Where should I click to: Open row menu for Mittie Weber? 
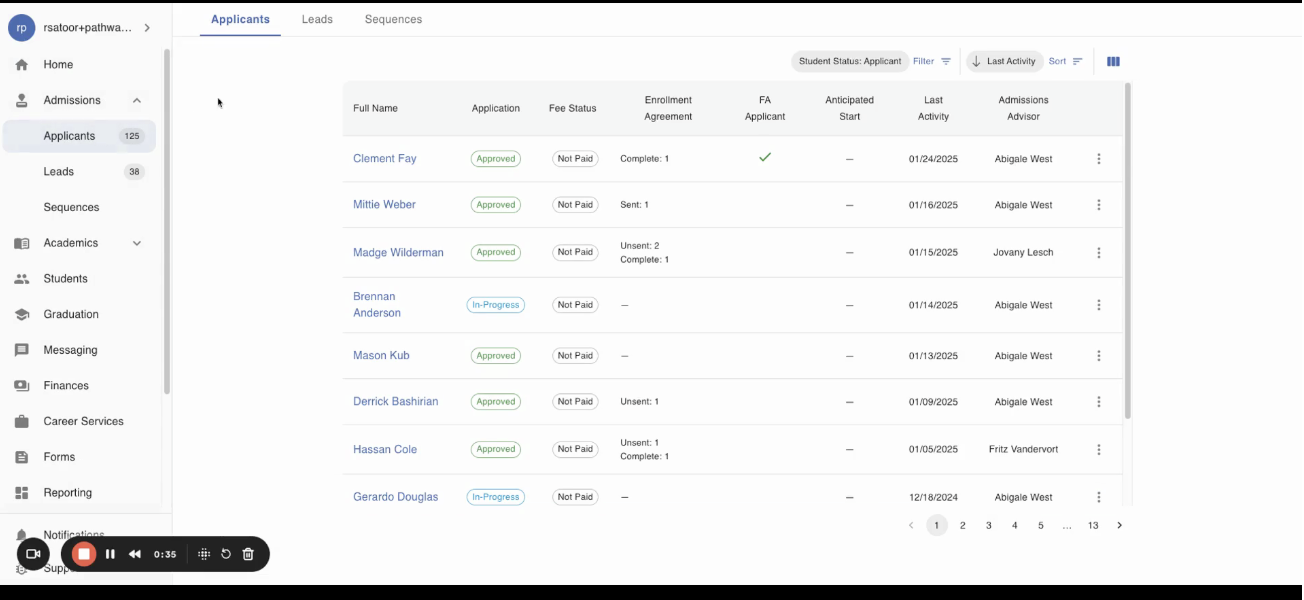[x=1099, y=205]
